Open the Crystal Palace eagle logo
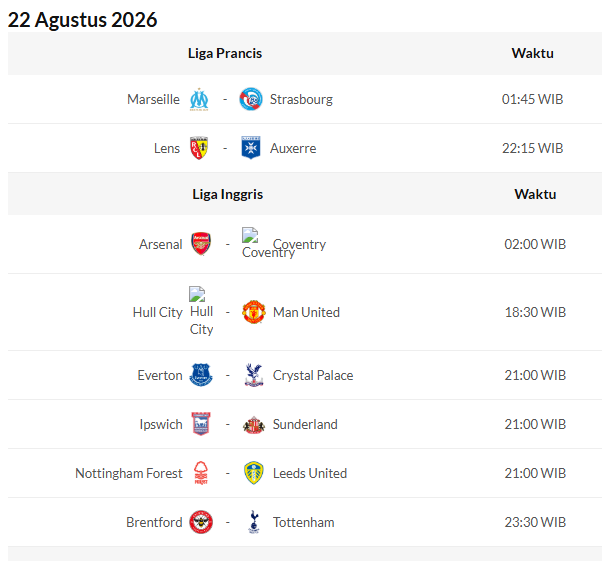 tap(253, 375)
